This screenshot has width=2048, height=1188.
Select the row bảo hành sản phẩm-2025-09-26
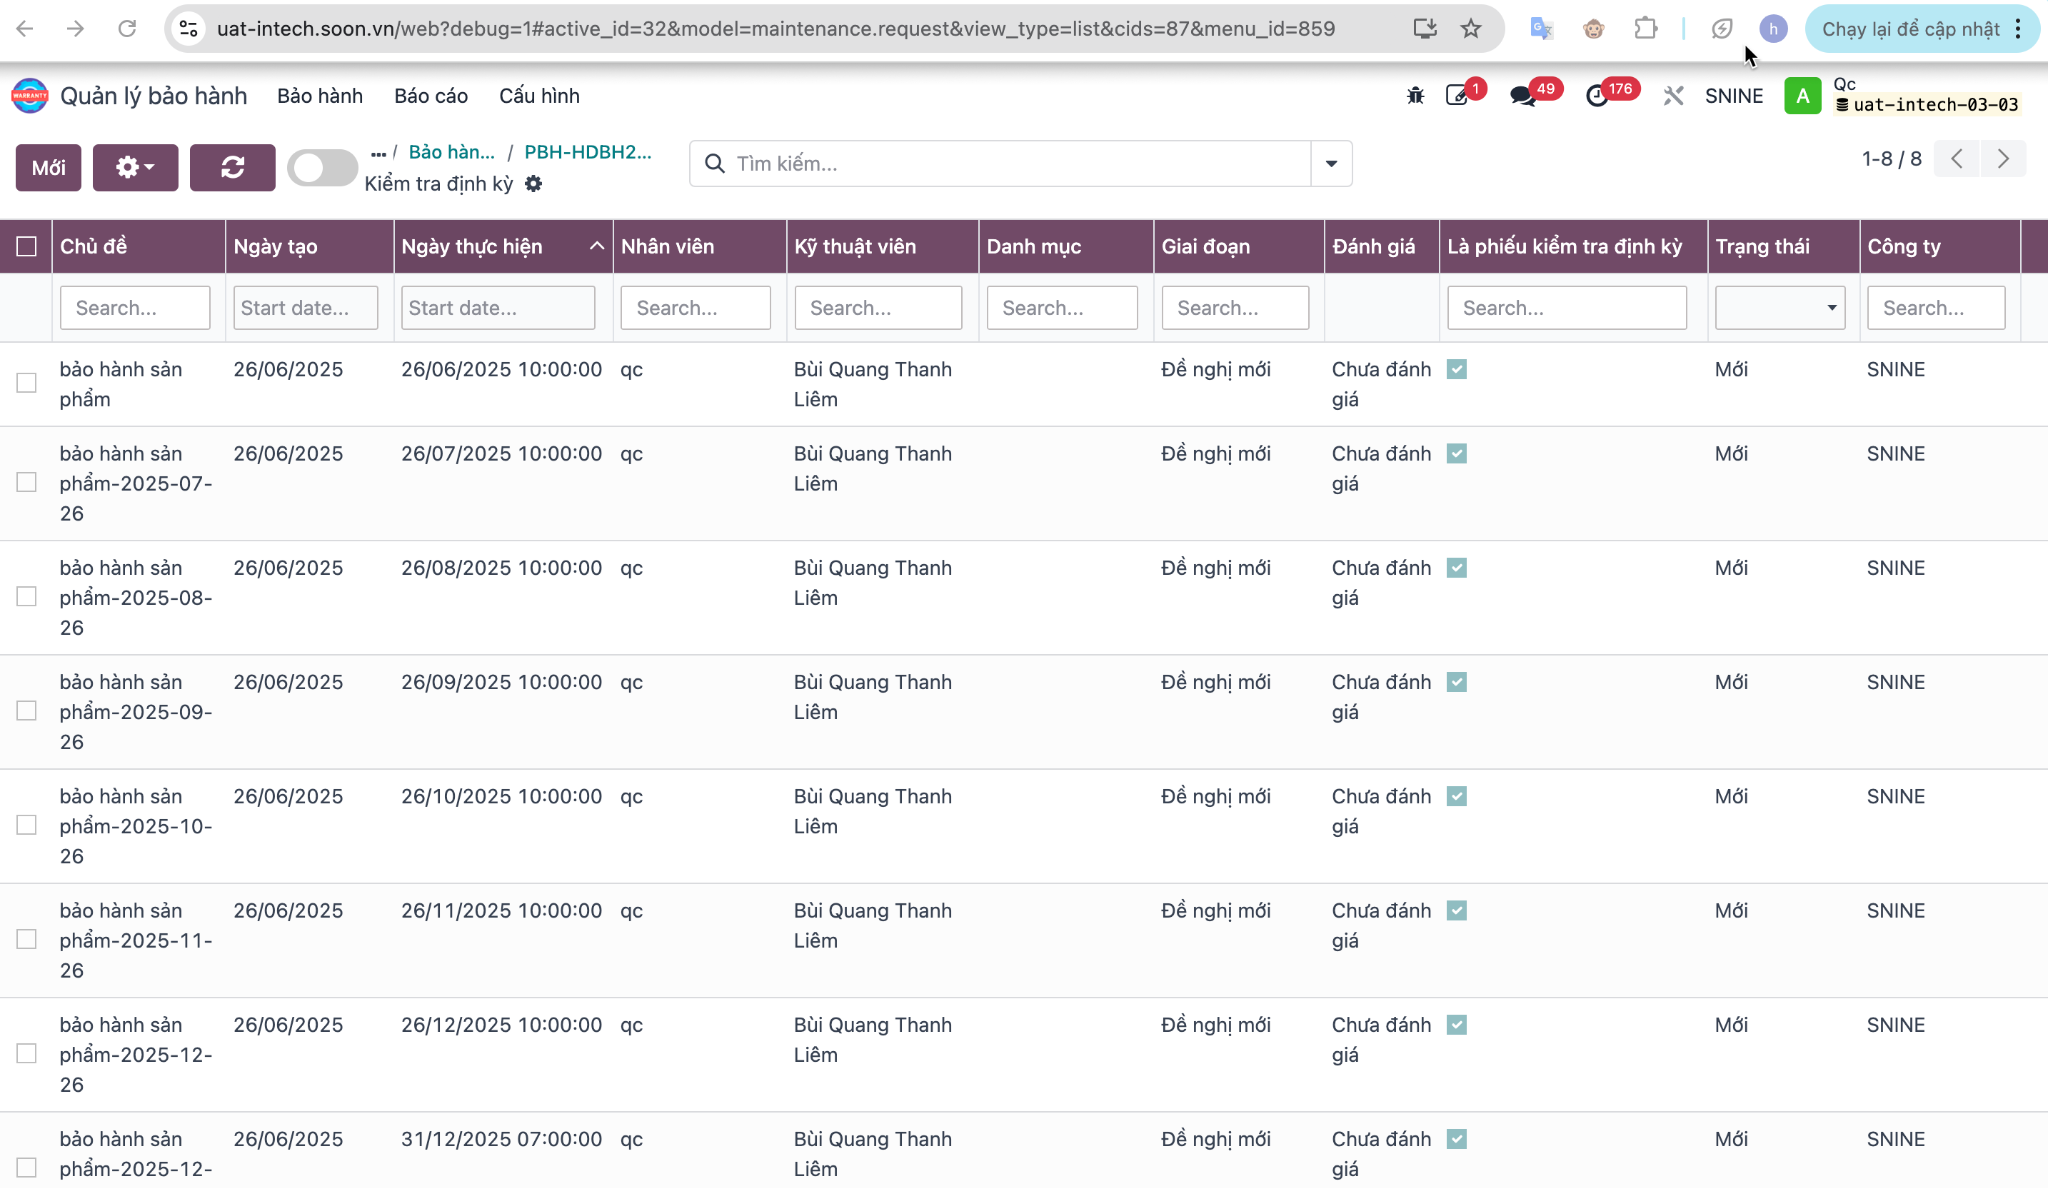tap(27, 710)
